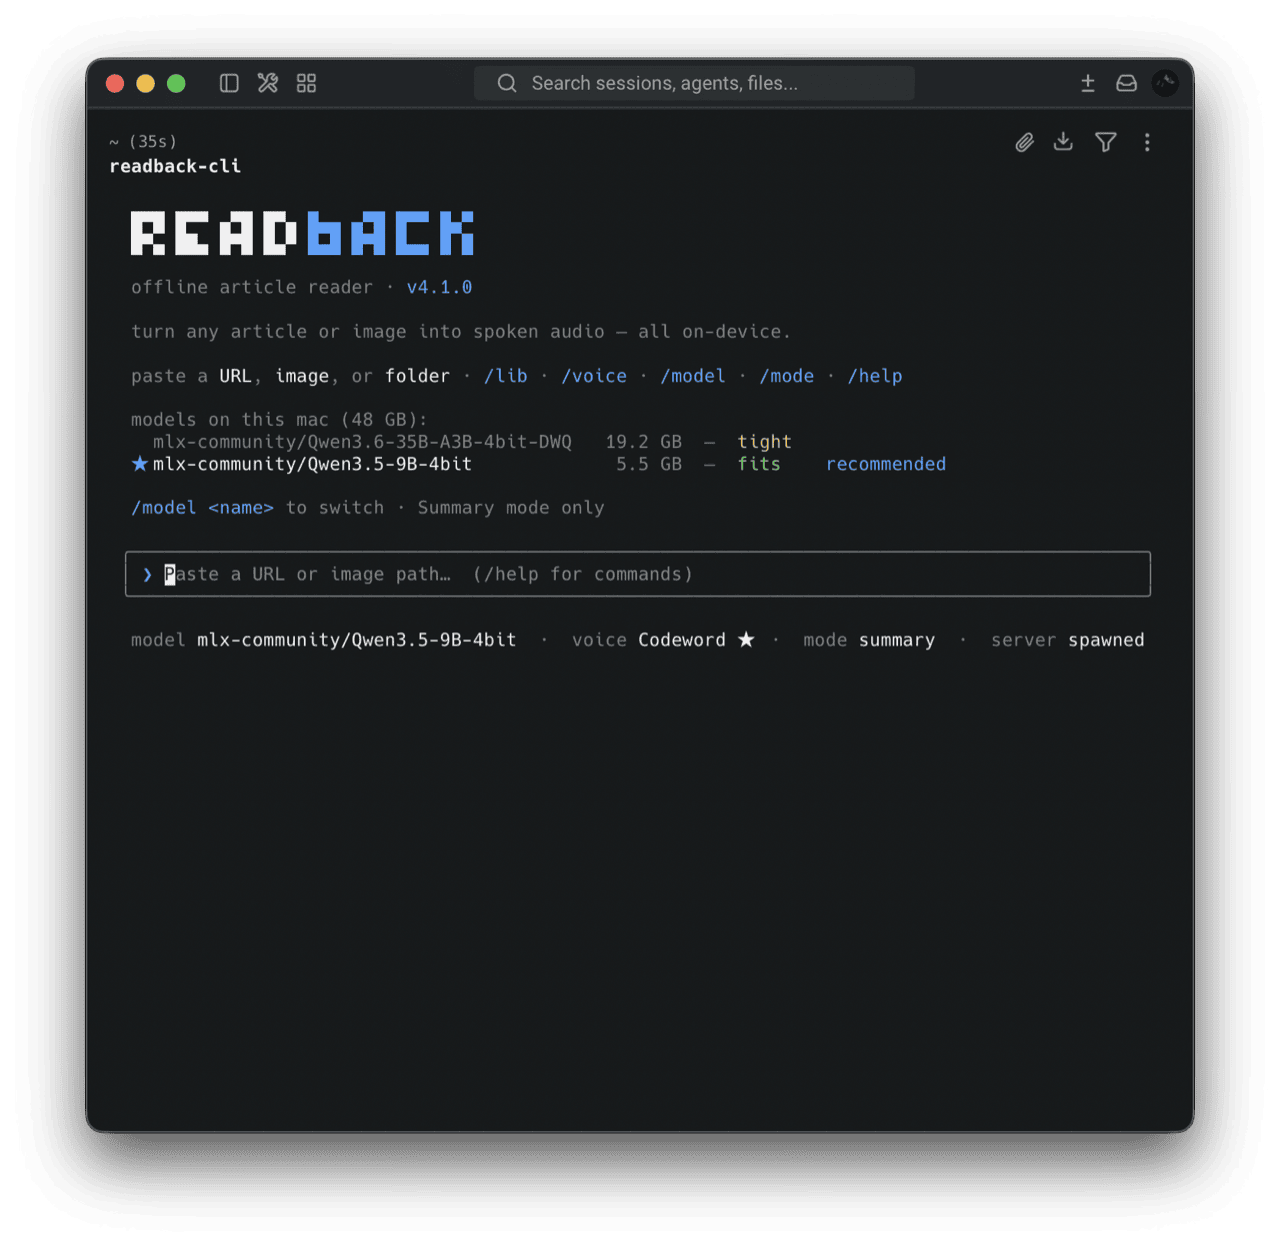This screenshot has height=1246, width=1280.
Task: Click the star beside Qwen3.5-9B-4bit model row
Action: [140, 464]
